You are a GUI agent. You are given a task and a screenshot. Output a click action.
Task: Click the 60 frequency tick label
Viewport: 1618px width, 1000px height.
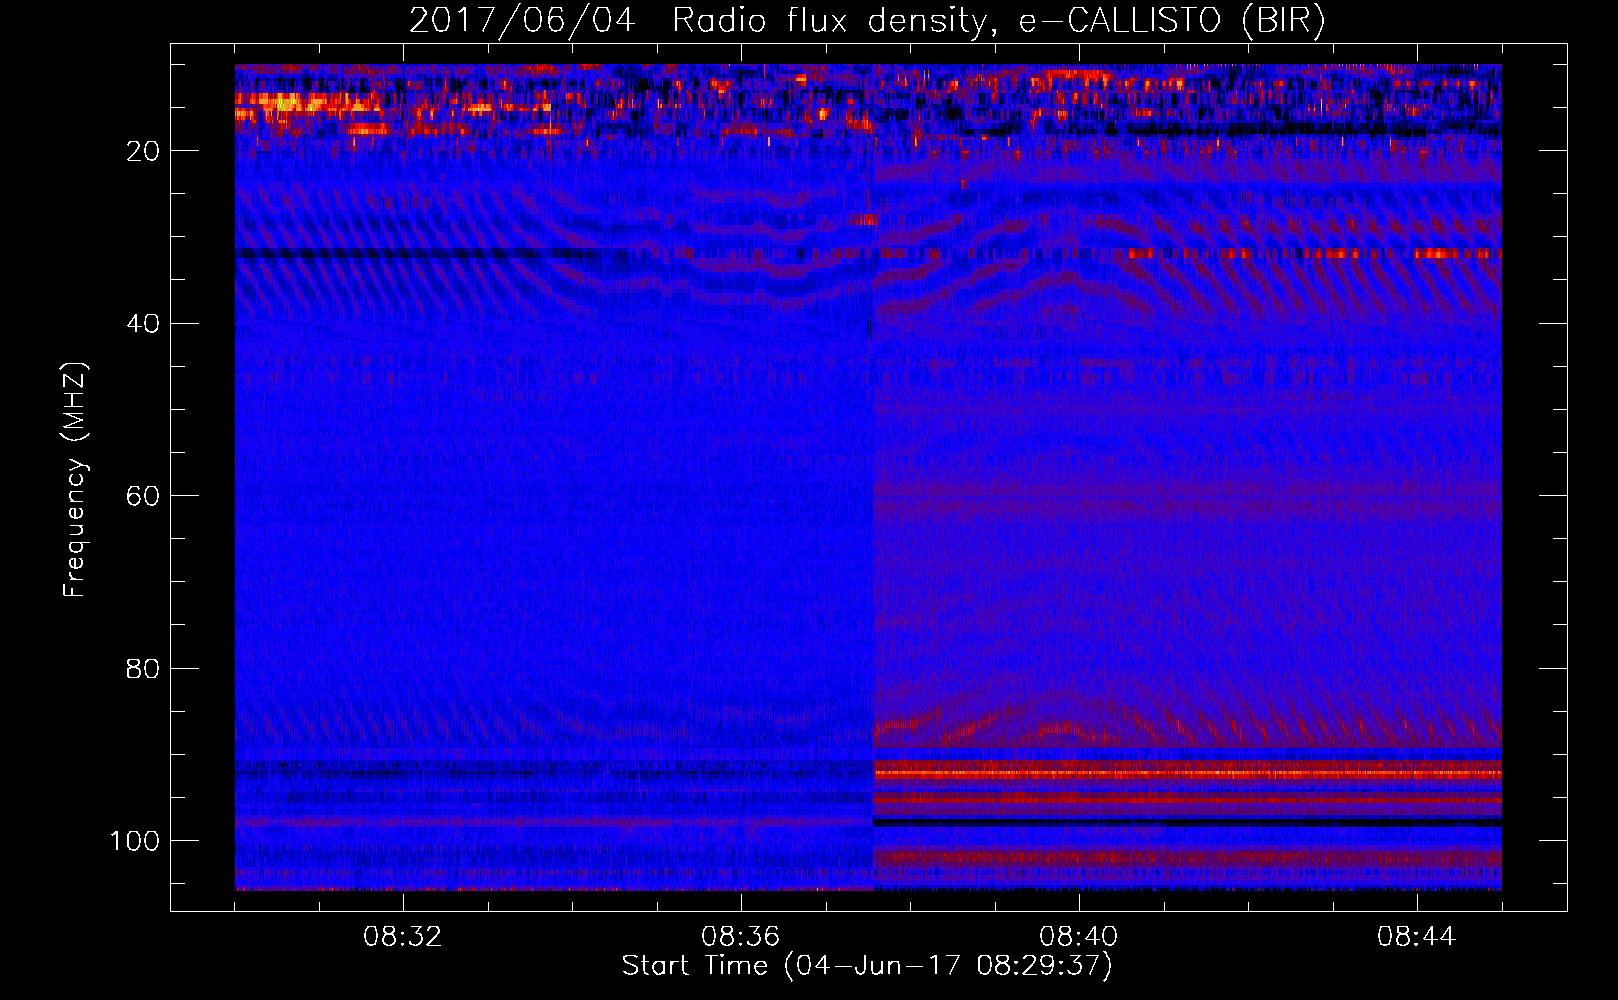tap(144, 496)
